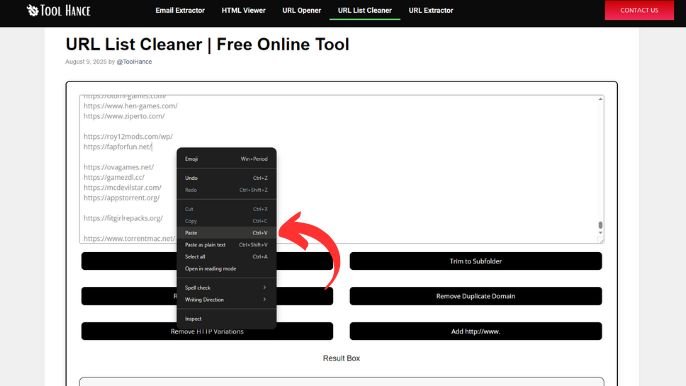This screenshot has width=686, height=386.
Task: Click the URL textarea scrollbar thumb
Action: tap(600, 225)
